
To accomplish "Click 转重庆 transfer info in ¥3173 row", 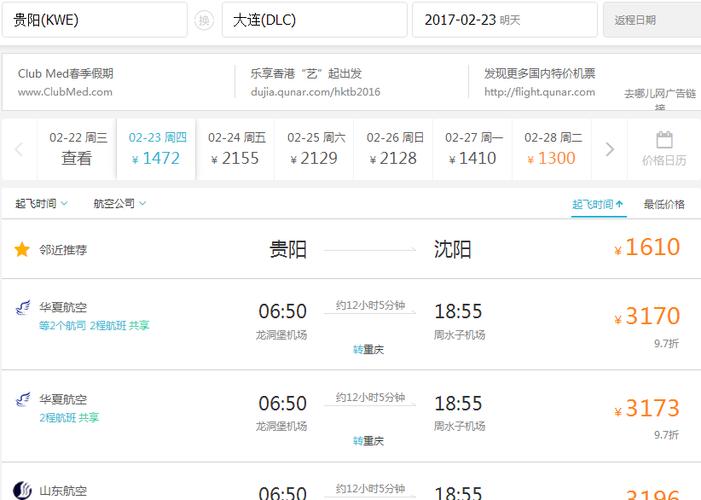I will point(368,441).
